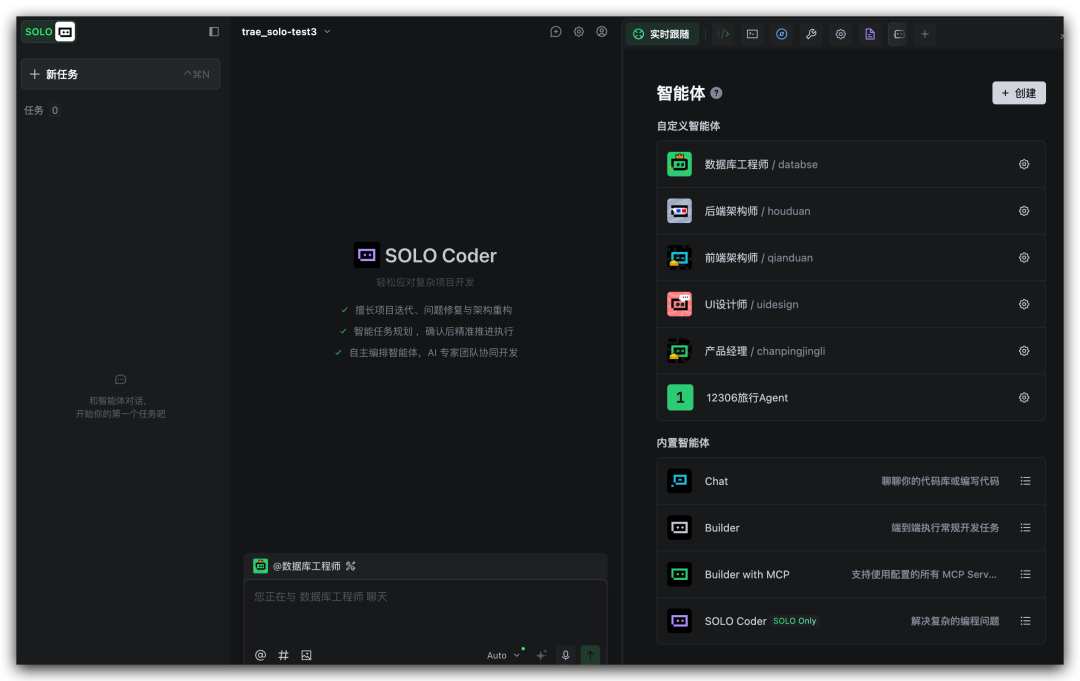Click the 任务 0 task count label

click(41, 110)
